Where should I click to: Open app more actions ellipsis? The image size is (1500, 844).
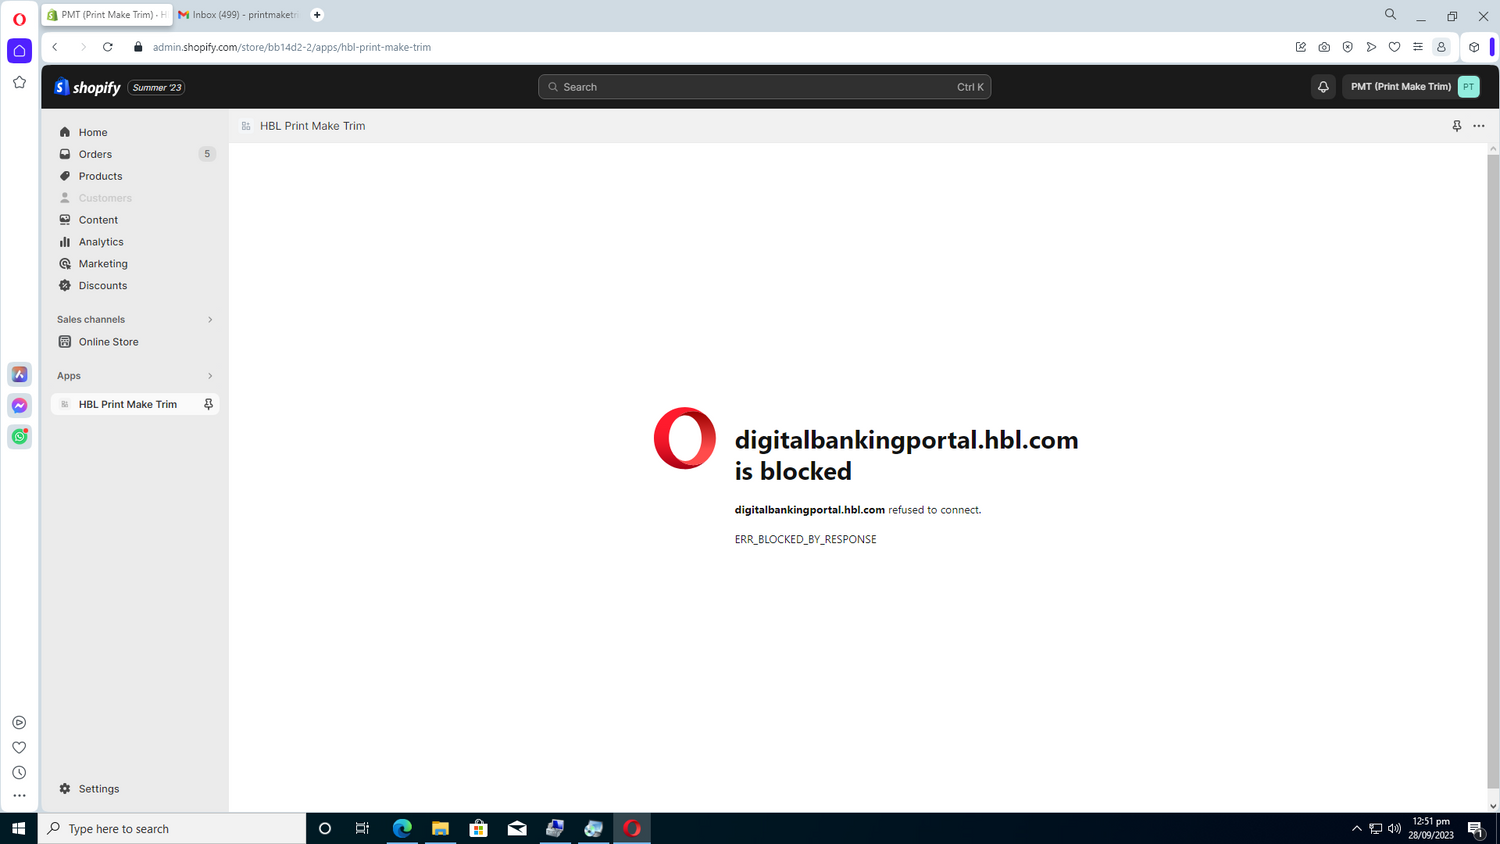tap(1479, 126)
